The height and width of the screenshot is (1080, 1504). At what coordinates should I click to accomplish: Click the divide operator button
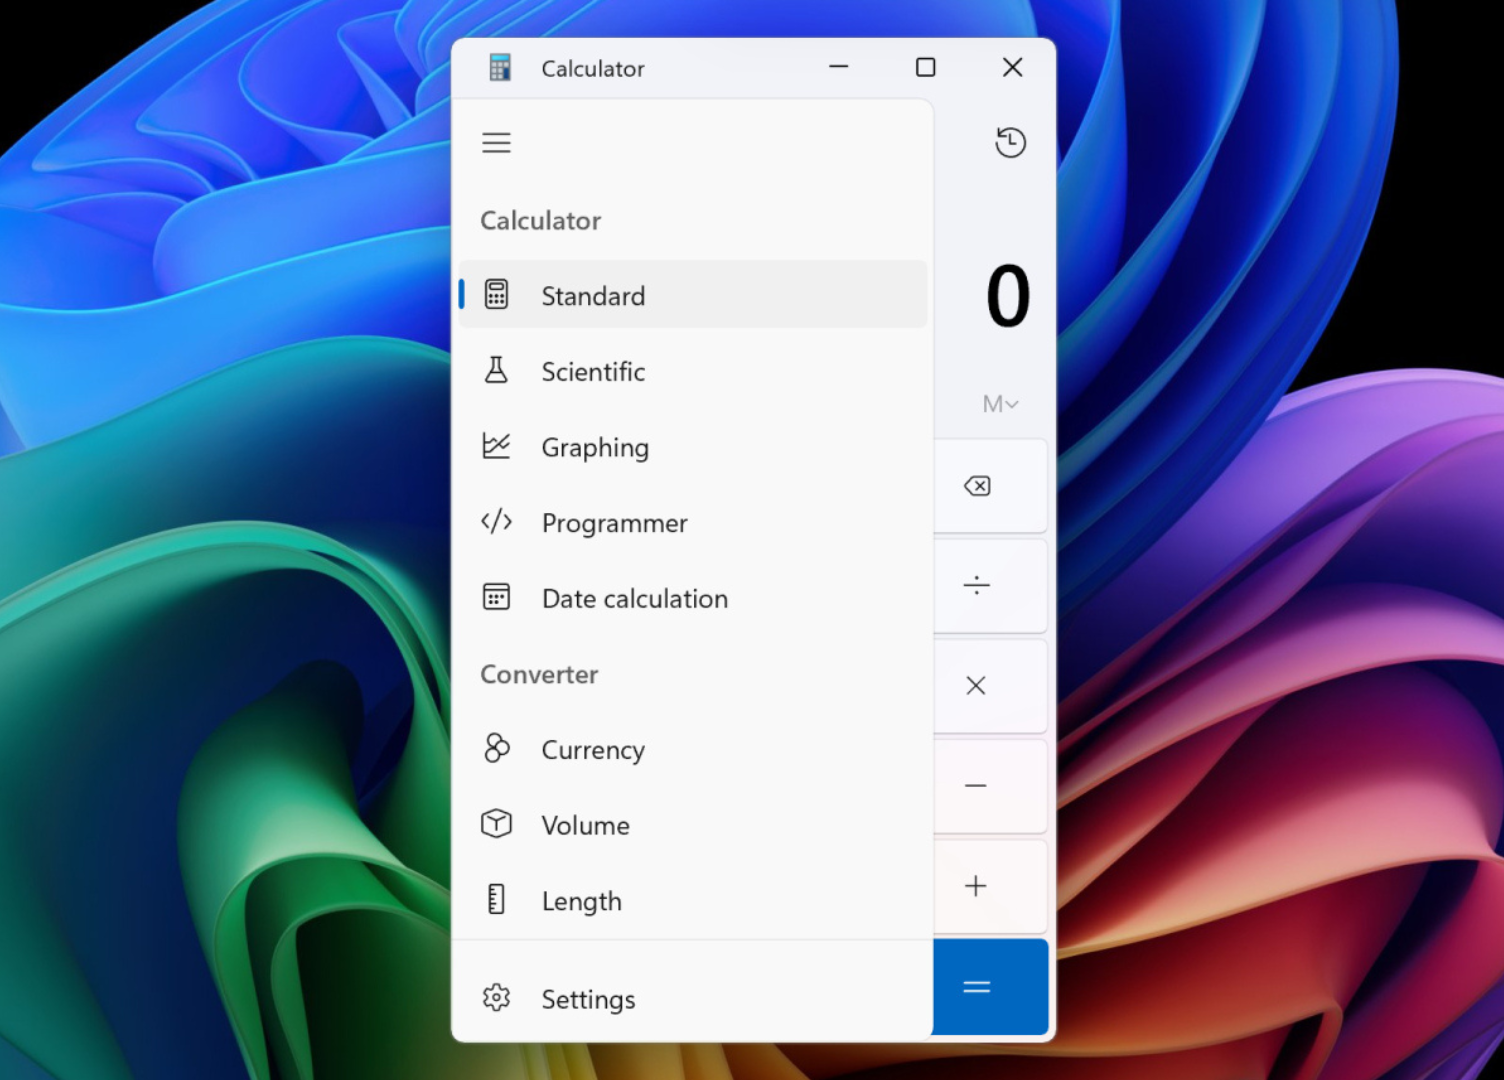[x=977, y=586]
